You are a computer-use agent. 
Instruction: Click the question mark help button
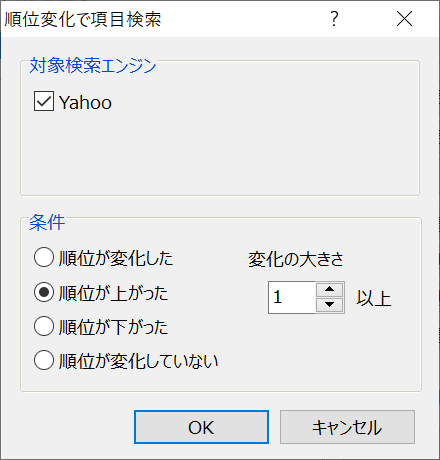[334, 19]
